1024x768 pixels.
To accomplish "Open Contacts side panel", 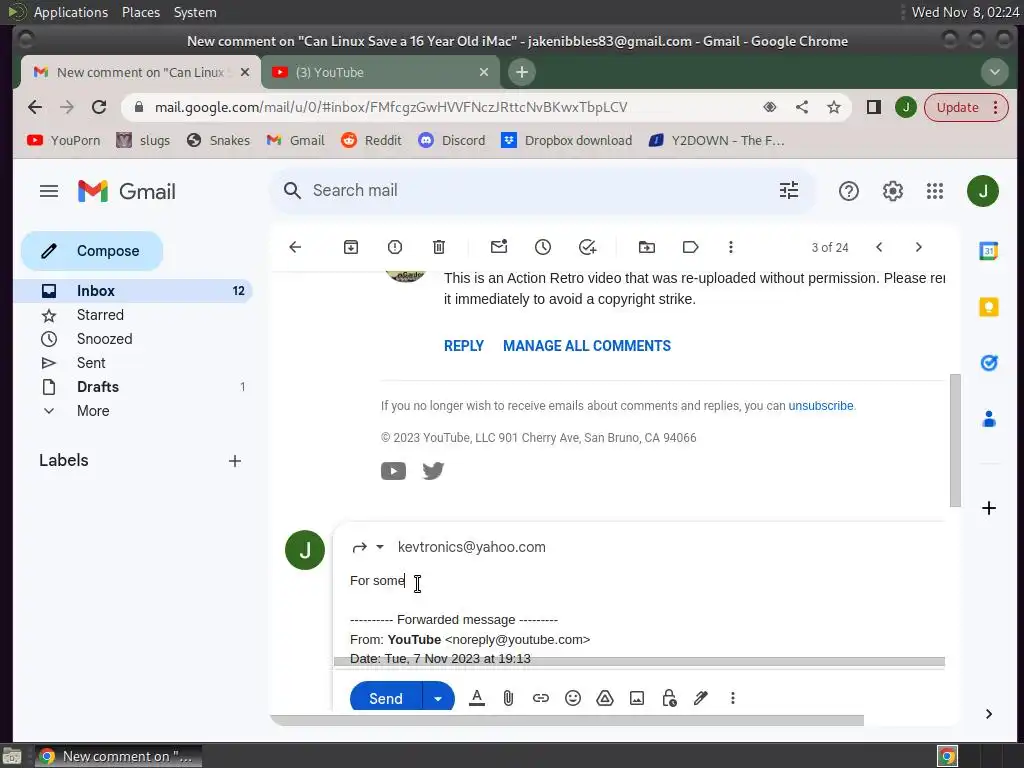I will point(989,419).
